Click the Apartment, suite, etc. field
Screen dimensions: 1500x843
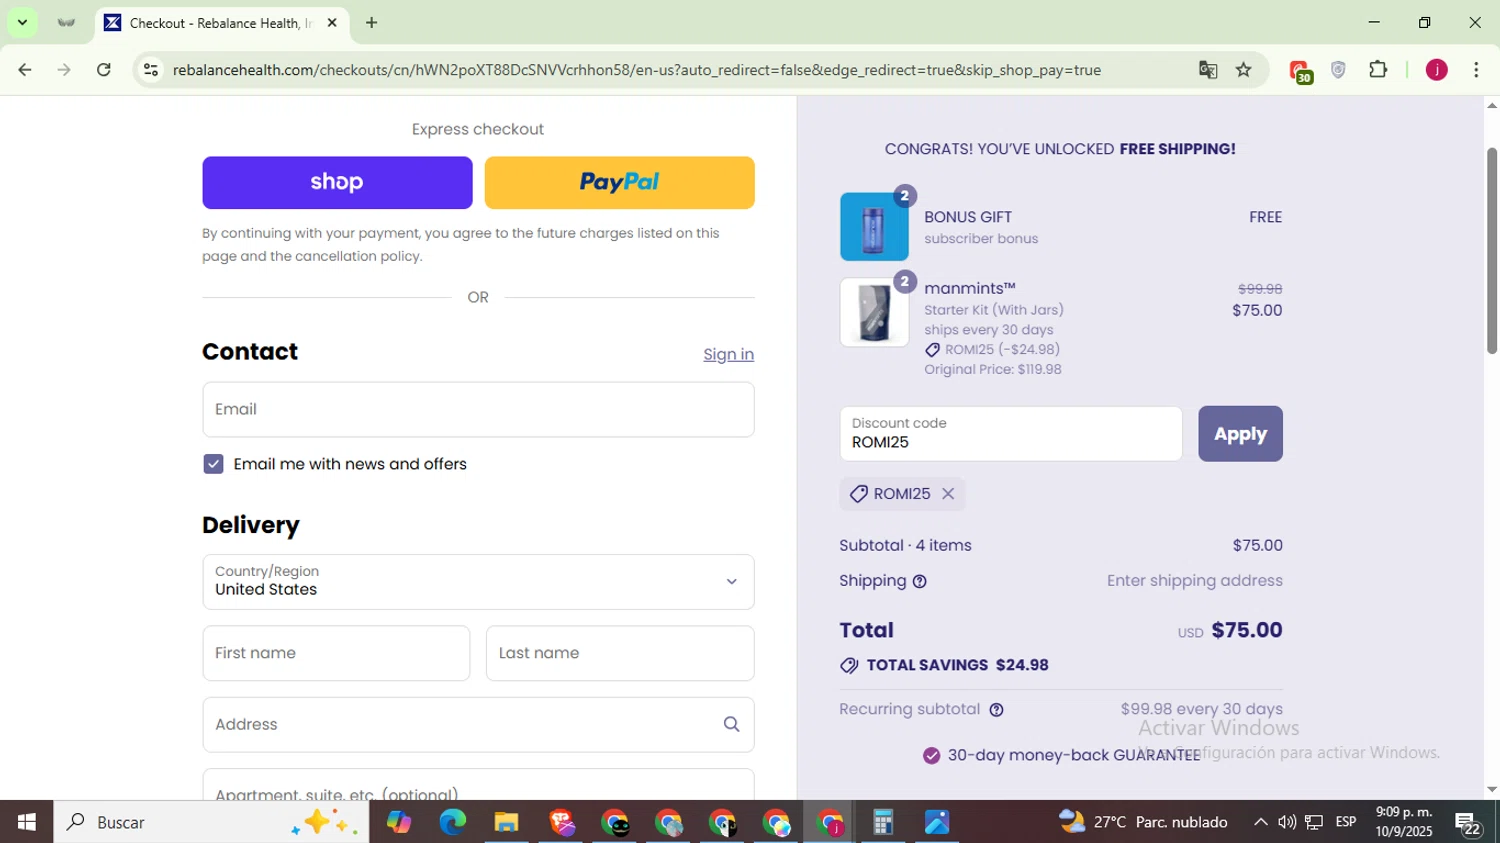[x=478, y=785]
